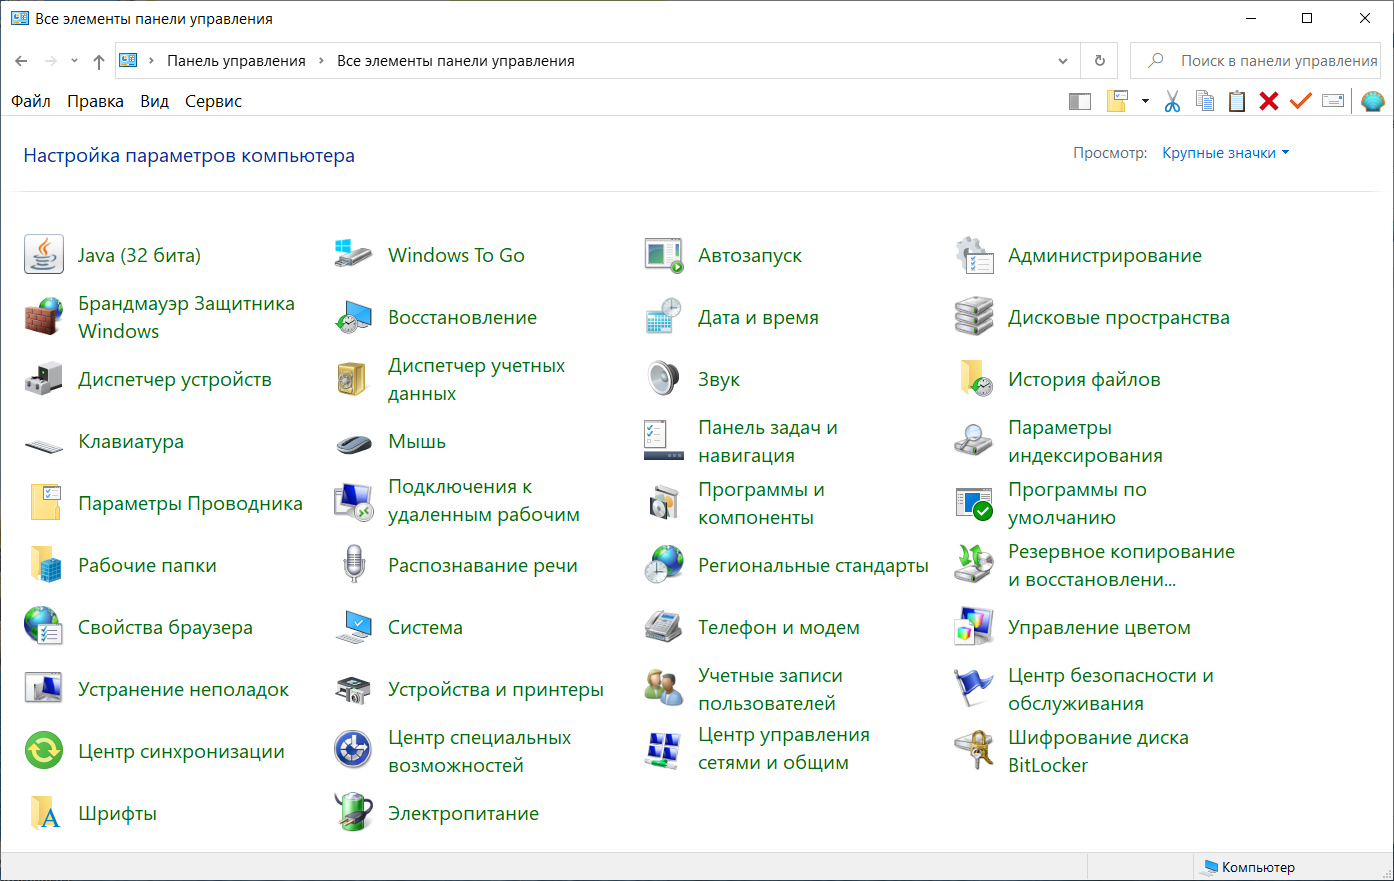Expand the Просмотр: Крупные значки dropdown
Screen dimensions: 1394x881
pyautogui.click(x=1225, y=153)
